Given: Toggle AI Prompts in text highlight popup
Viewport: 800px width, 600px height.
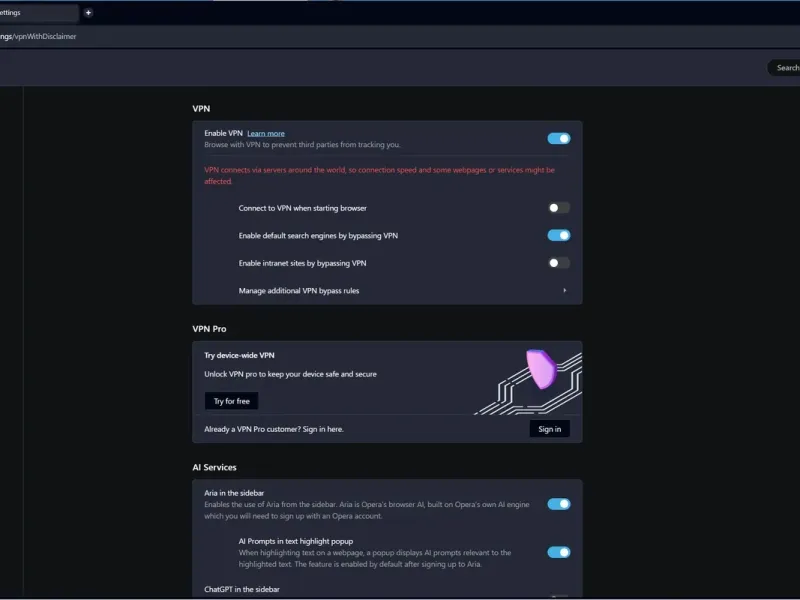Looking at the screenshot, I should (559, 552).
